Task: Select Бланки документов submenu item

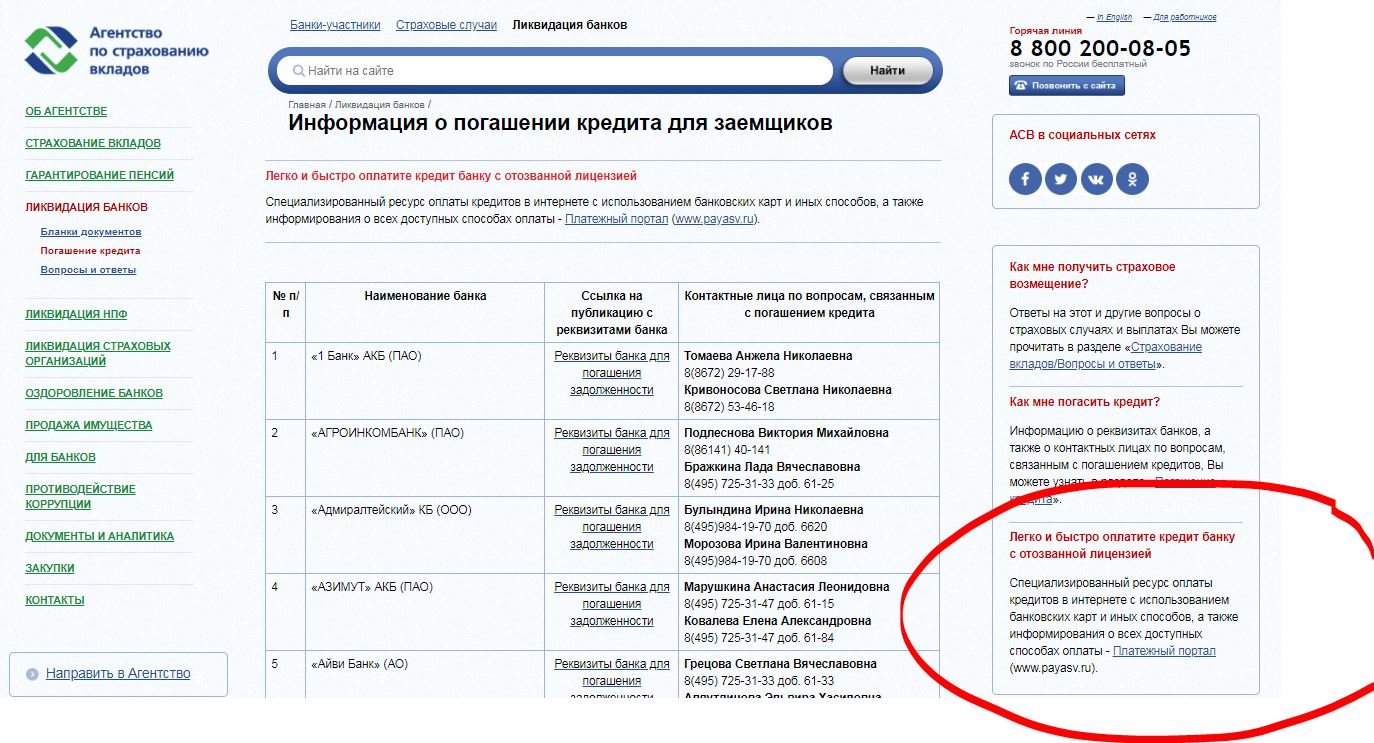Action: pyautogui.click(x=91, y=232)
